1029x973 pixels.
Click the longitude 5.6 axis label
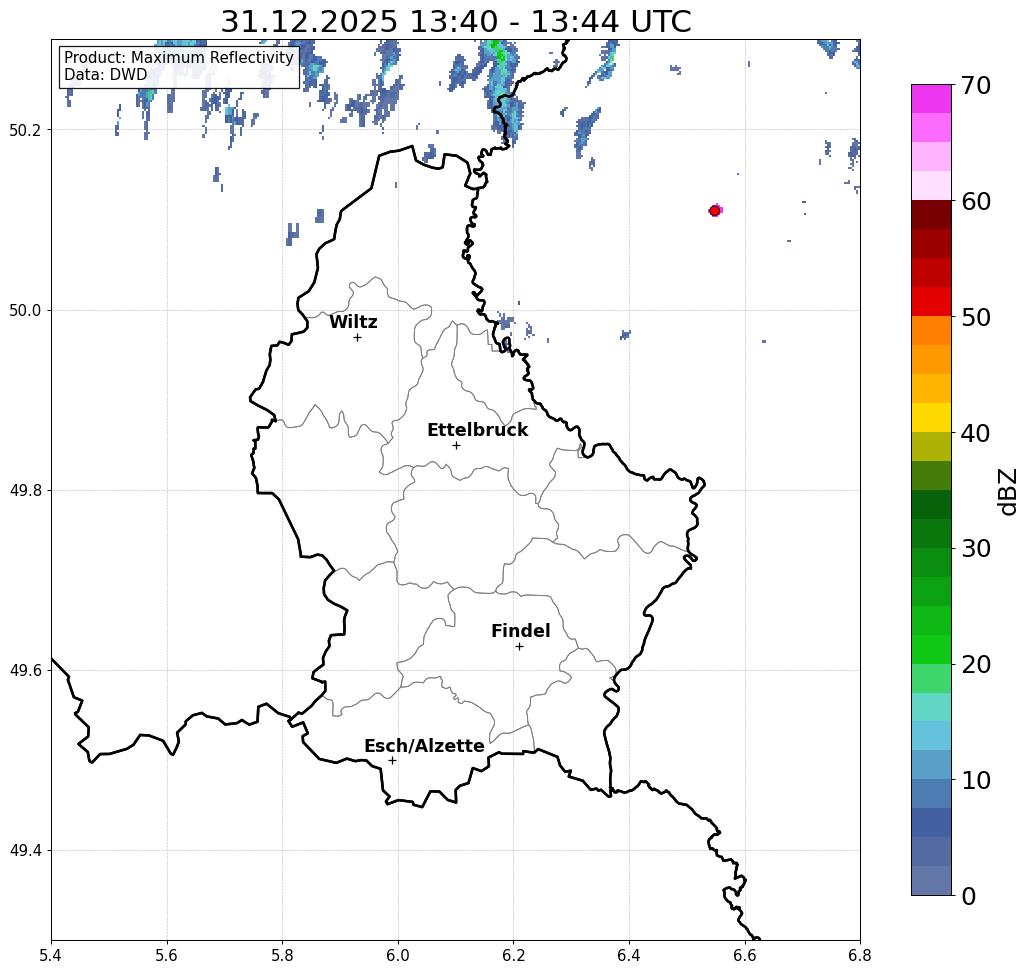click(167, 955)
